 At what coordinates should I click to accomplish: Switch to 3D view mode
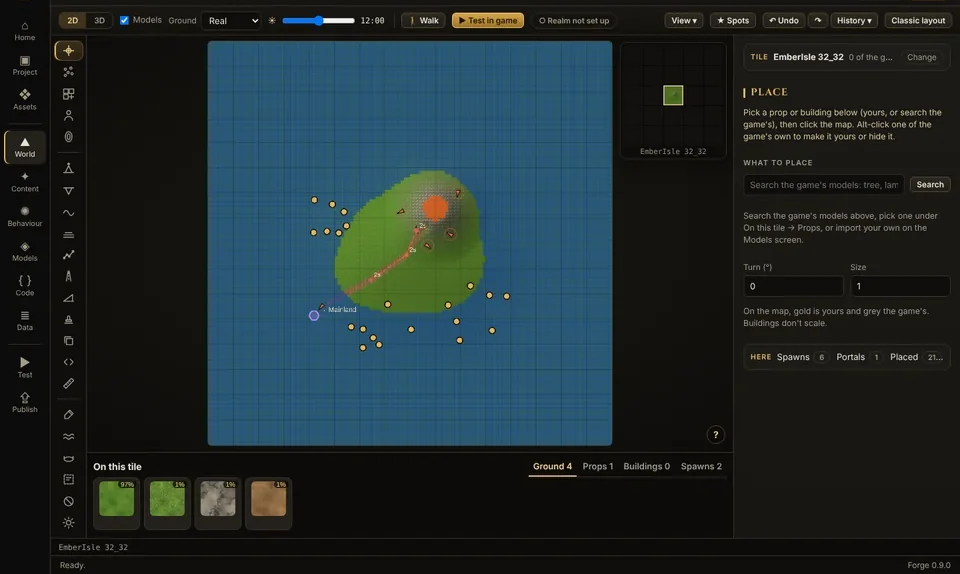click(99, 20)
